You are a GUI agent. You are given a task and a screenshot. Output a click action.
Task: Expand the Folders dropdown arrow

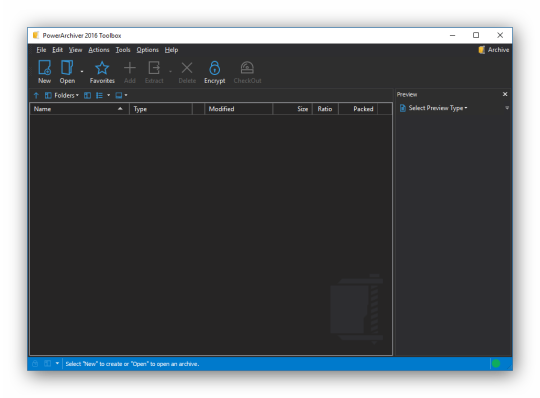tap(77, 95)
